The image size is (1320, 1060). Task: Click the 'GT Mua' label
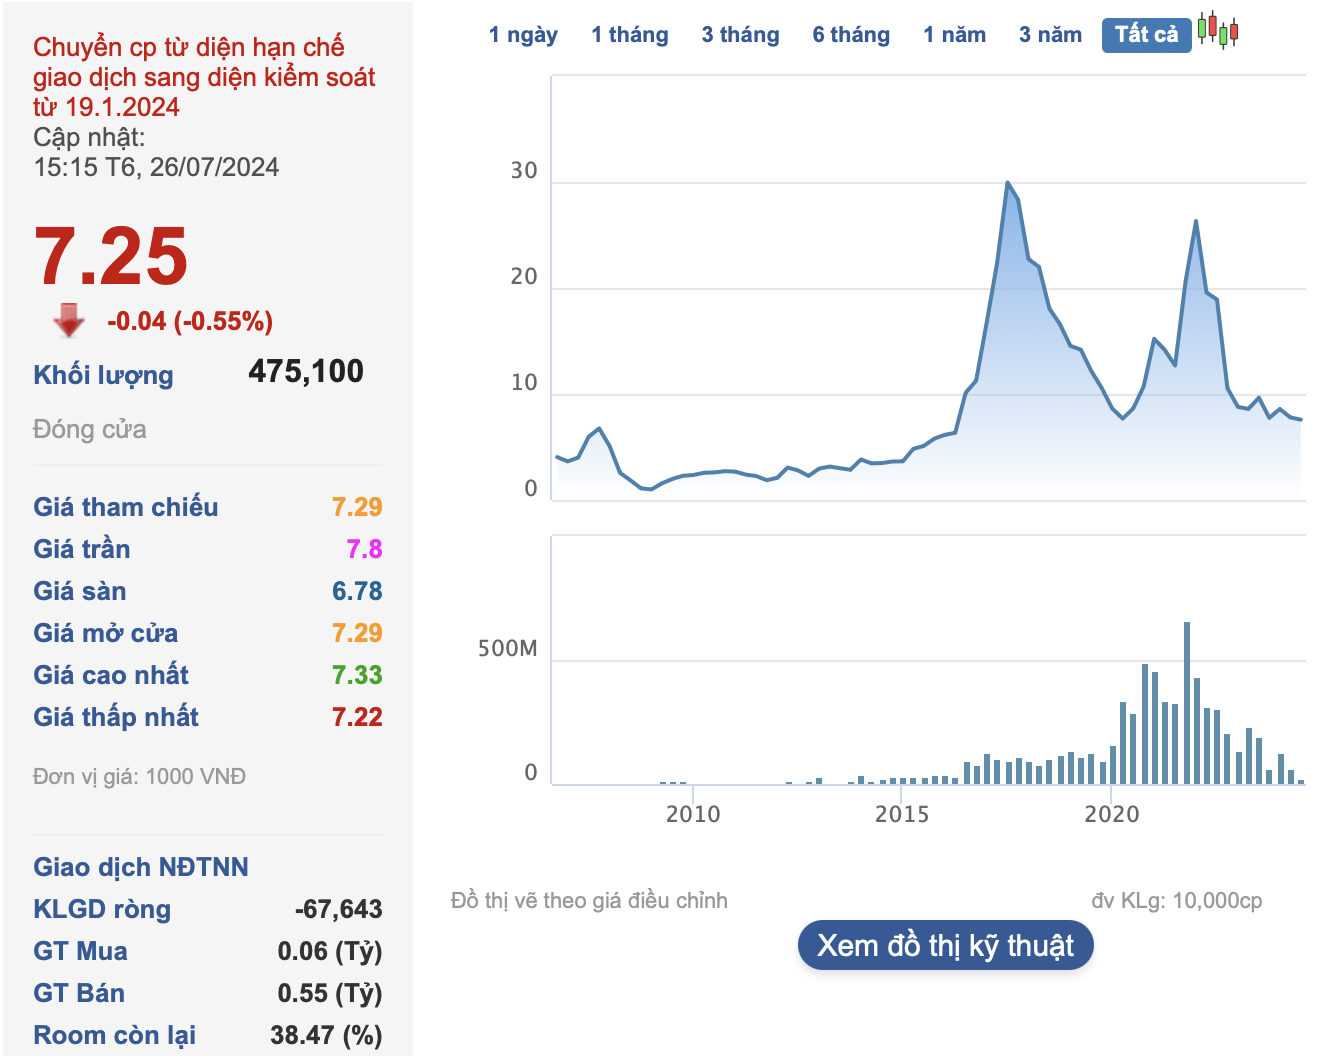(x=80, y=951)
